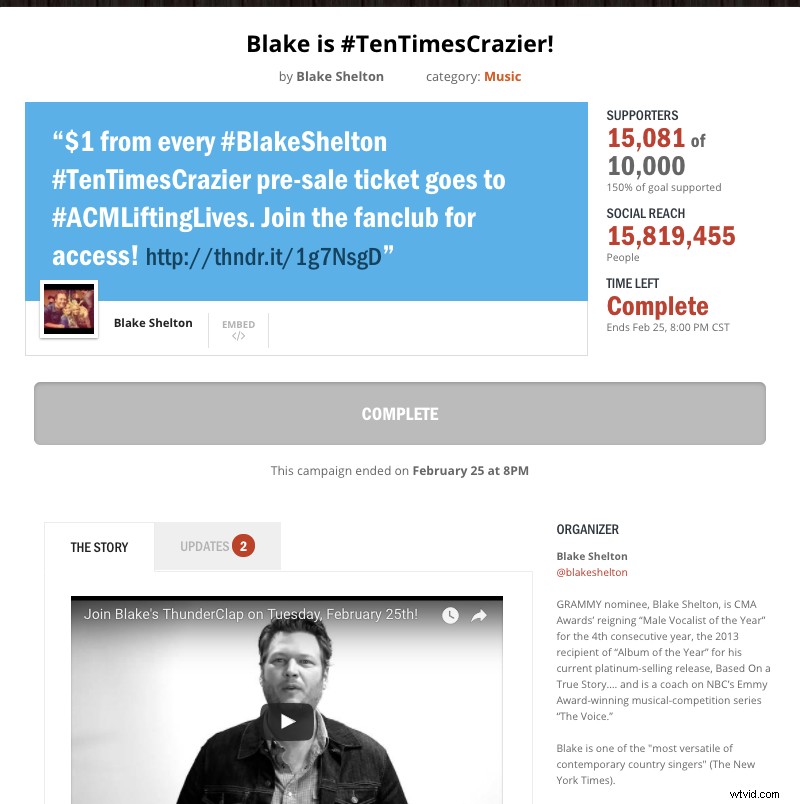Click the video Share arrow icon

[479, 615]
